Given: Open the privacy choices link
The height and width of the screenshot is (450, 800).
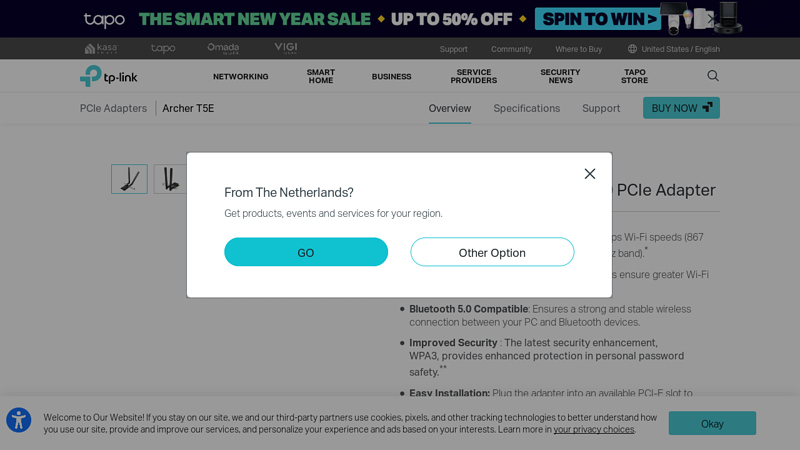Looking at the screenshot, I should coord(594,430).
